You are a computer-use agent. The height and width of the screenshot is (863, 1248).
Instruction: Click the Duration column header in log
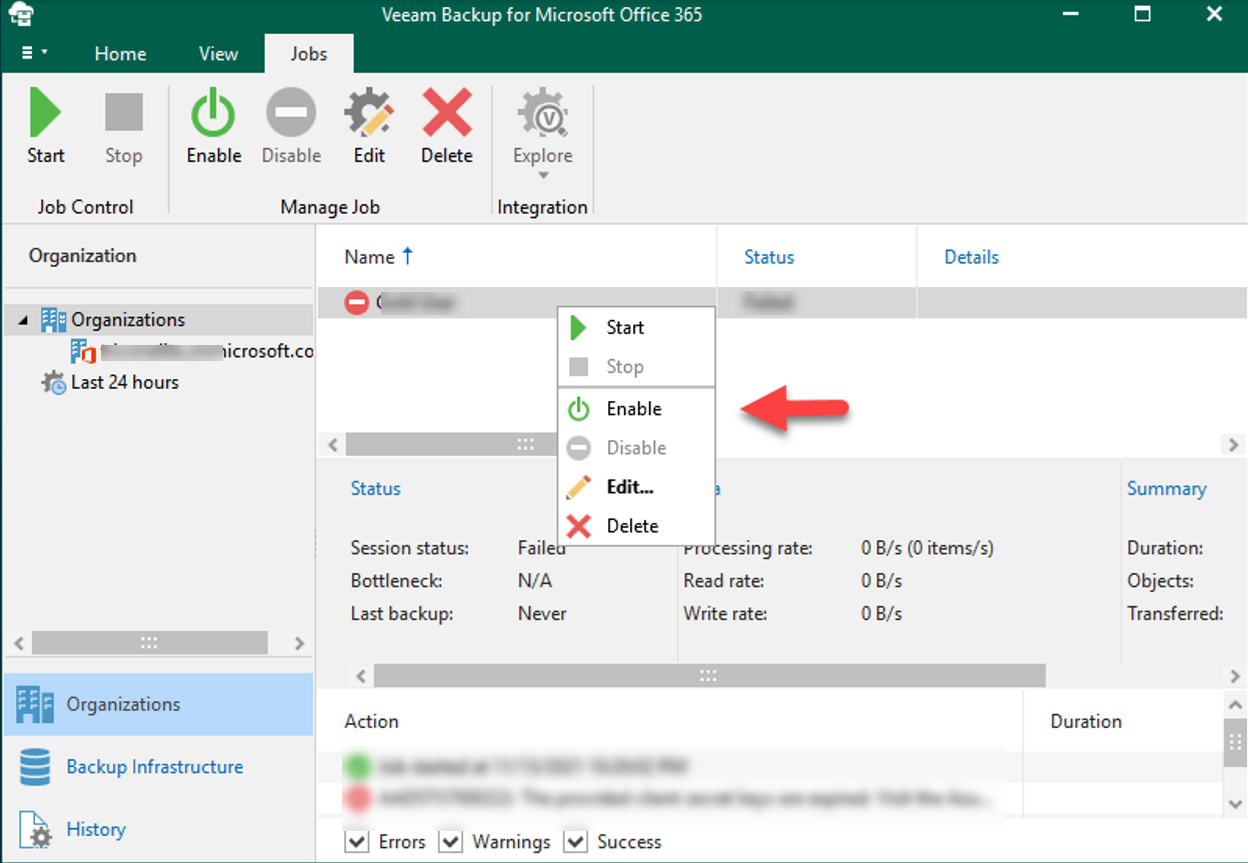pyautogui.click(x=1086, y=721)
